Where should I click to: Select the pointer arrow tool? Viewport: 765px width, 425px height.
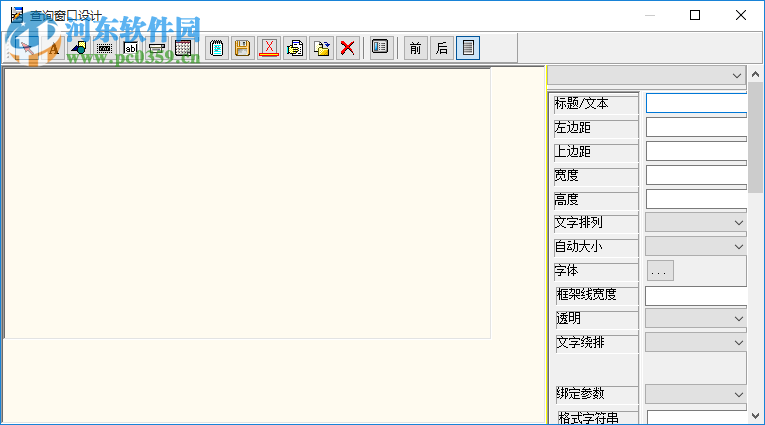[x=25, y=48]
